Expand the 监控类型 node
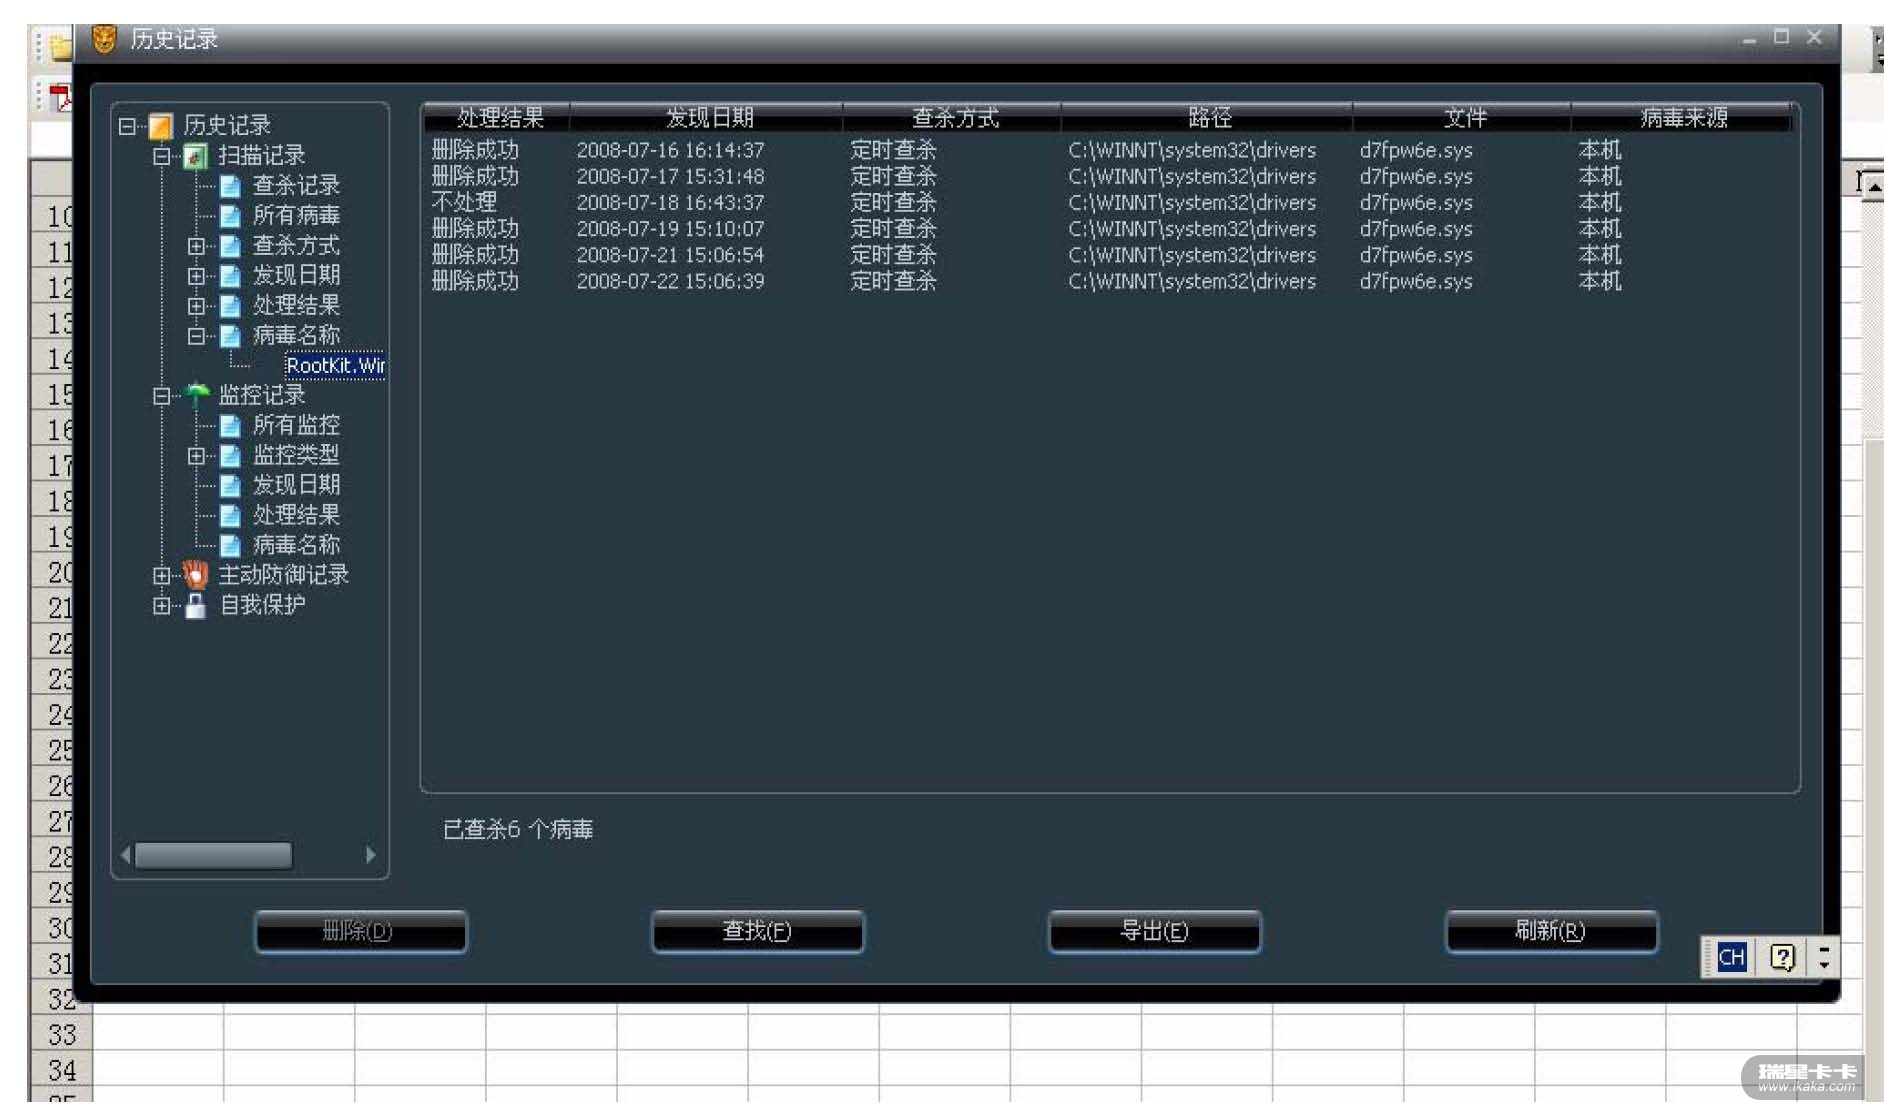The width and height of the screenshot is (1884, 1112). [196, 456]
